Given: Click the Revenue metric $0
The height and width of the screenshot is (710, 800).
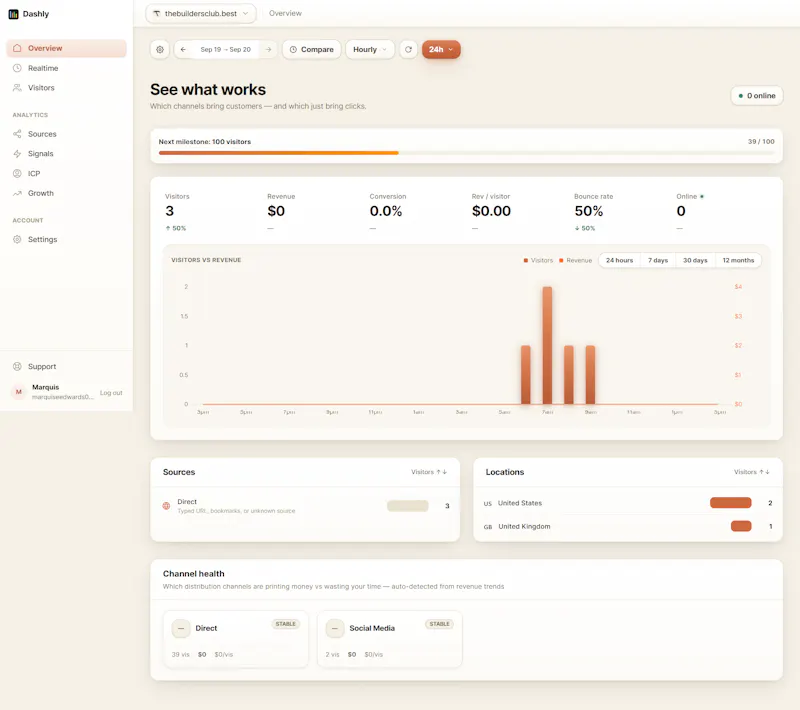Looking at the screenshot, I should pyautogui.click(x=276, y=211).
